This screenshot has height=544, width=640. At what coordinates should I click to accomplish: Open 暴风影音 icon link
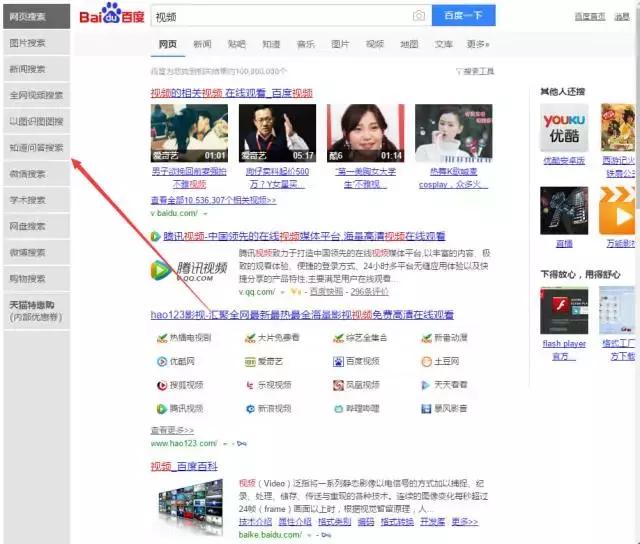tap(444, 409)
